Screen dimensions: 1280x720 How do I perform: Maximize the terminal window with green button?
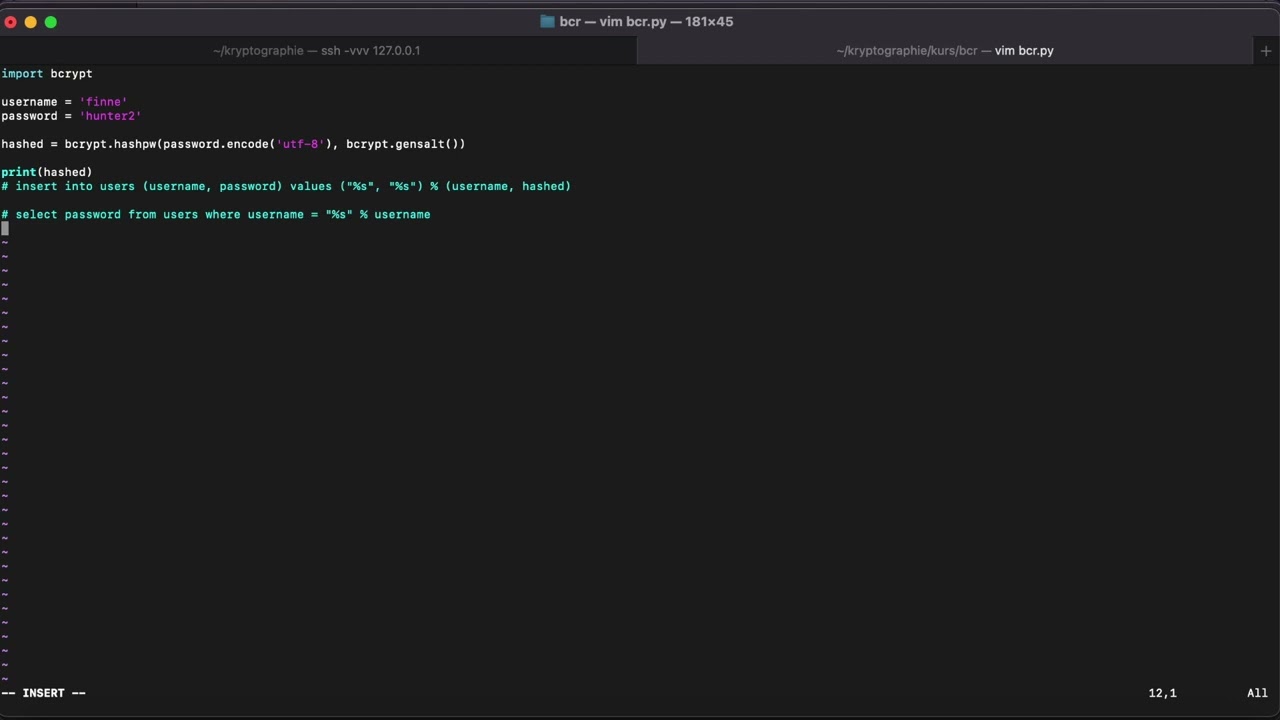coord(51,21)
